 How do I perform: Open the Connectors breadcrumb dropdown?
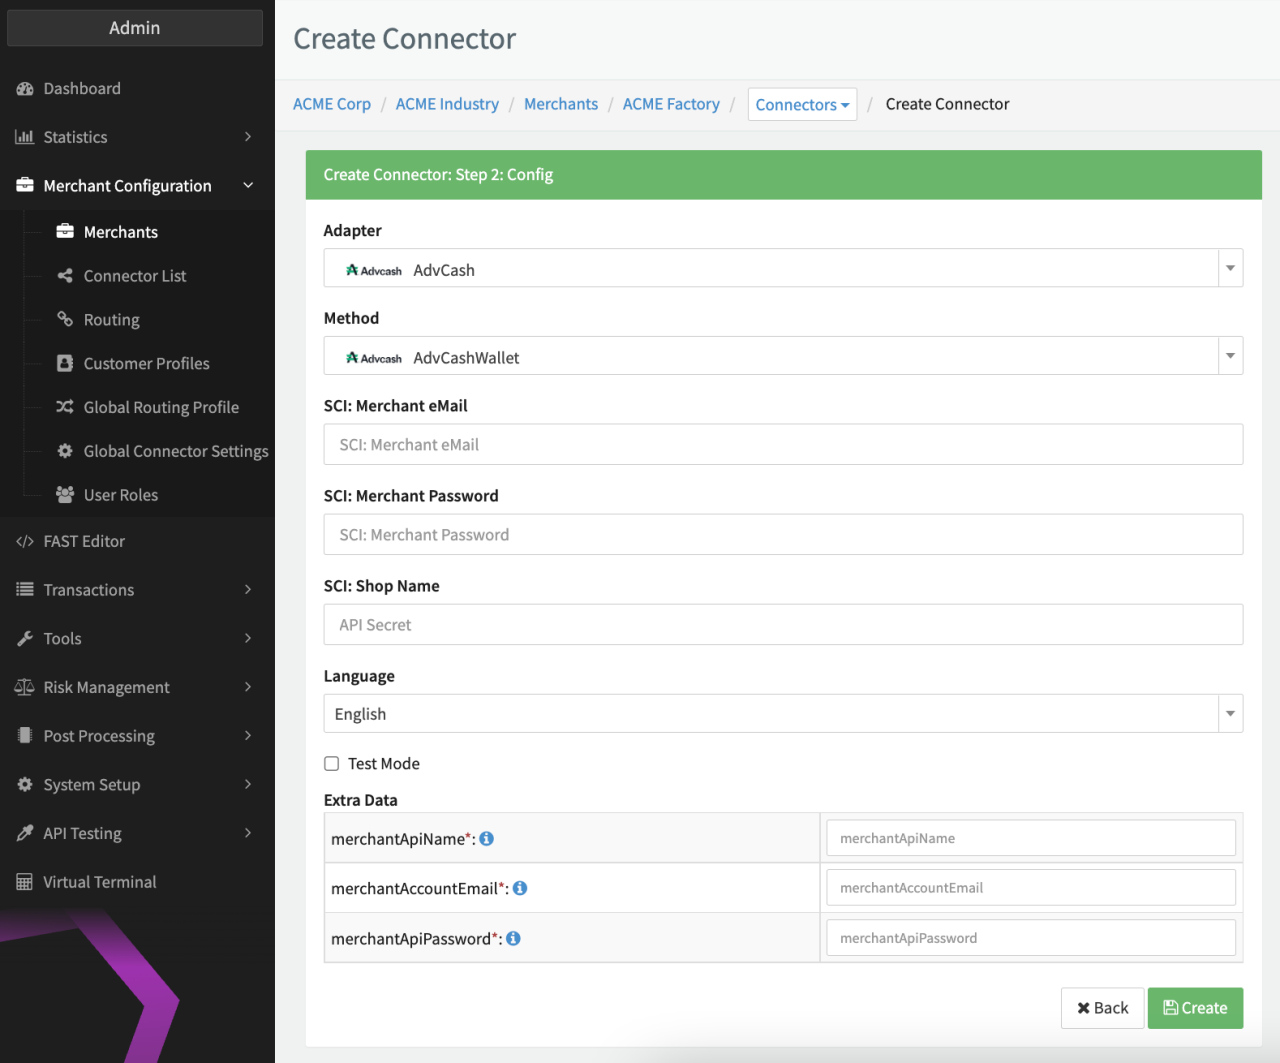802,105
